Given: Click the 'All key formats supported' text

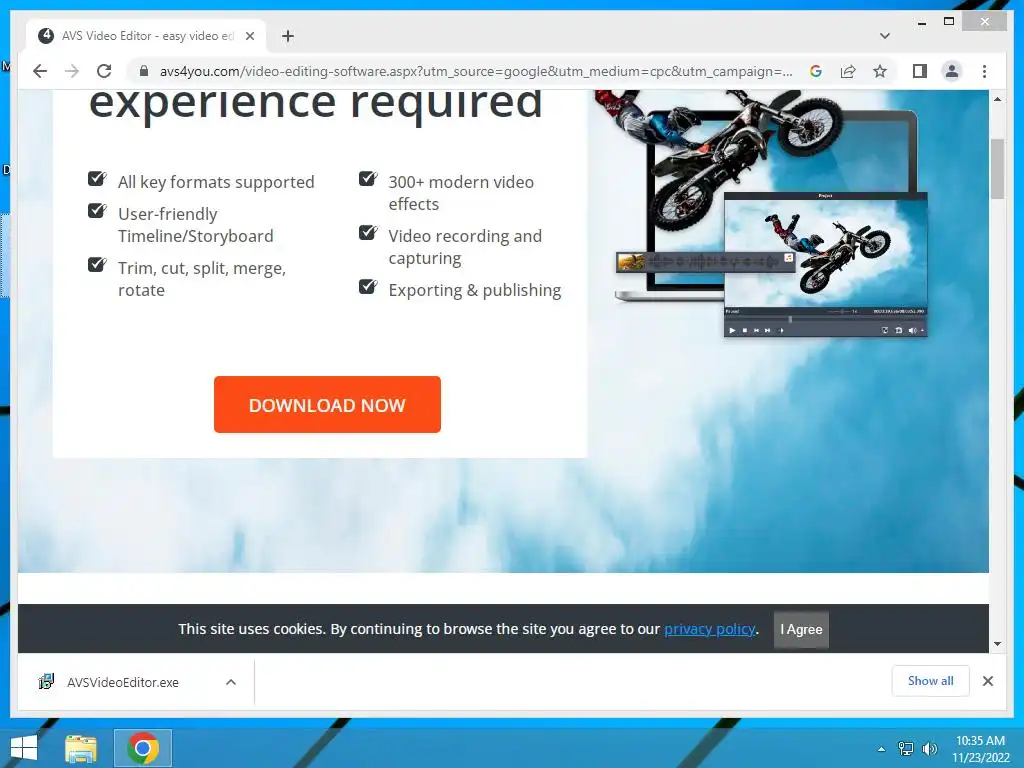Looking at the screenshot, I should (216, 182).
